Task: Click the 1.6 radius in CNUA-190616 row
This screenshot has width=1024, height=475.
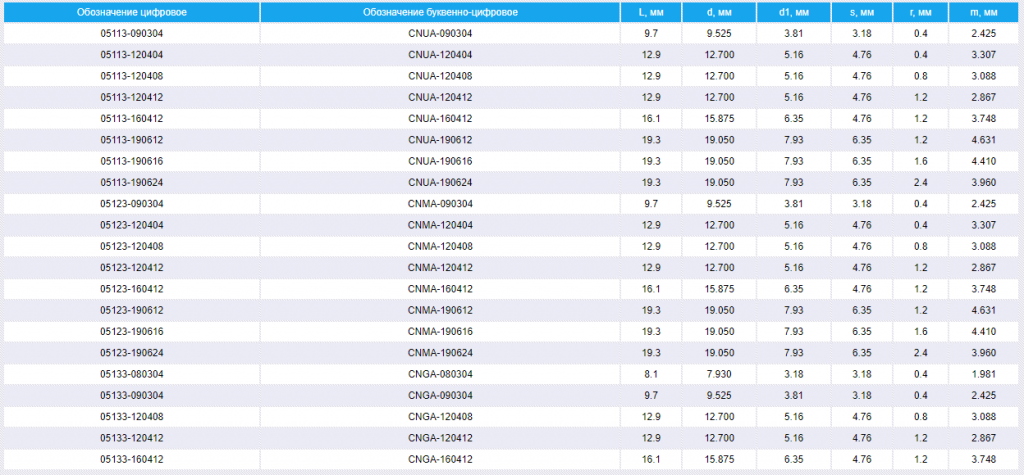Action: click(x=921, y=161)
